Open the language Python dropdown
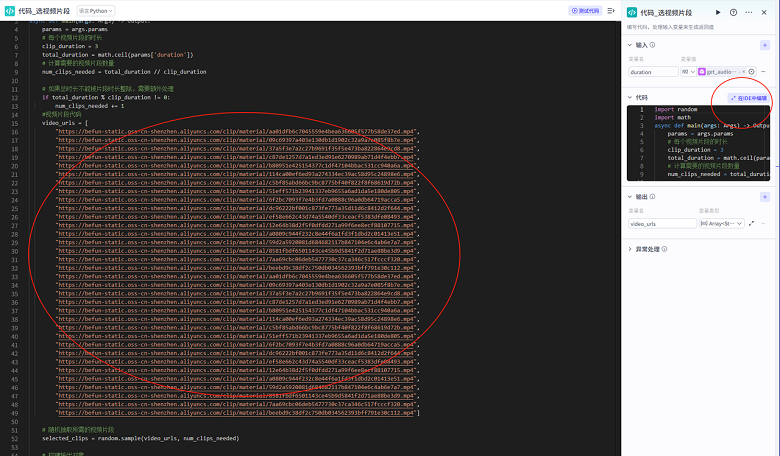 point(97,11)
